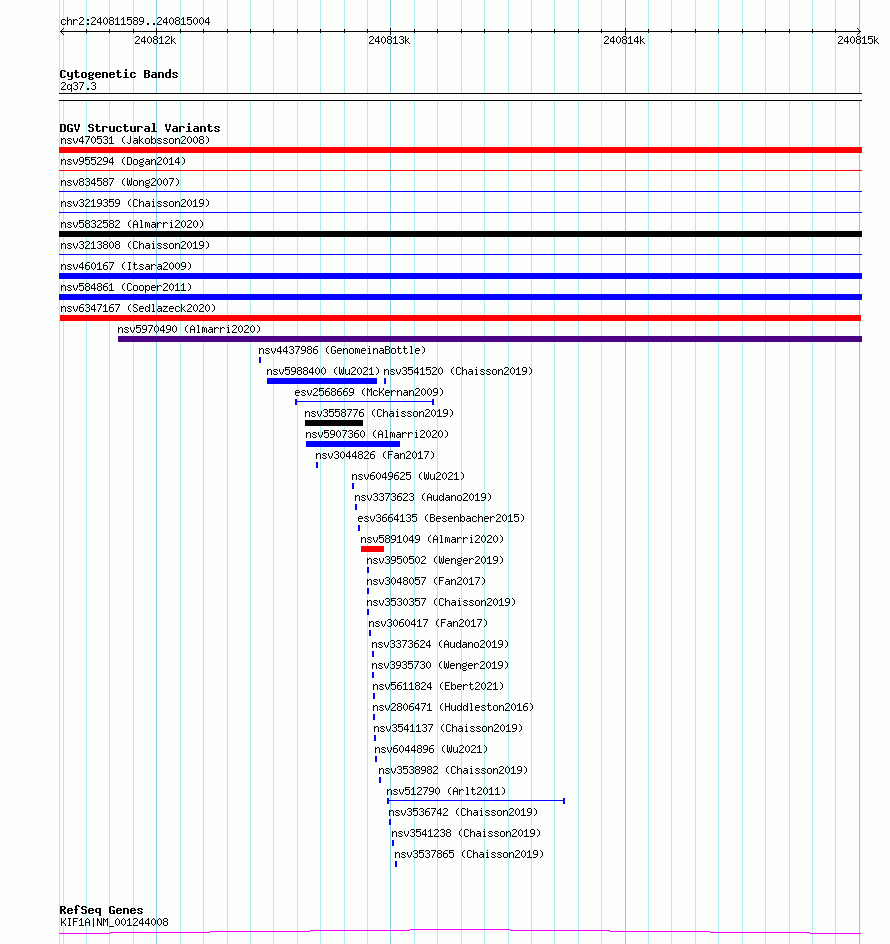Screen dimensions: 890x944
Task: Select nsv3541238 (Chaisson2019) label
Action: click(467, 833)
